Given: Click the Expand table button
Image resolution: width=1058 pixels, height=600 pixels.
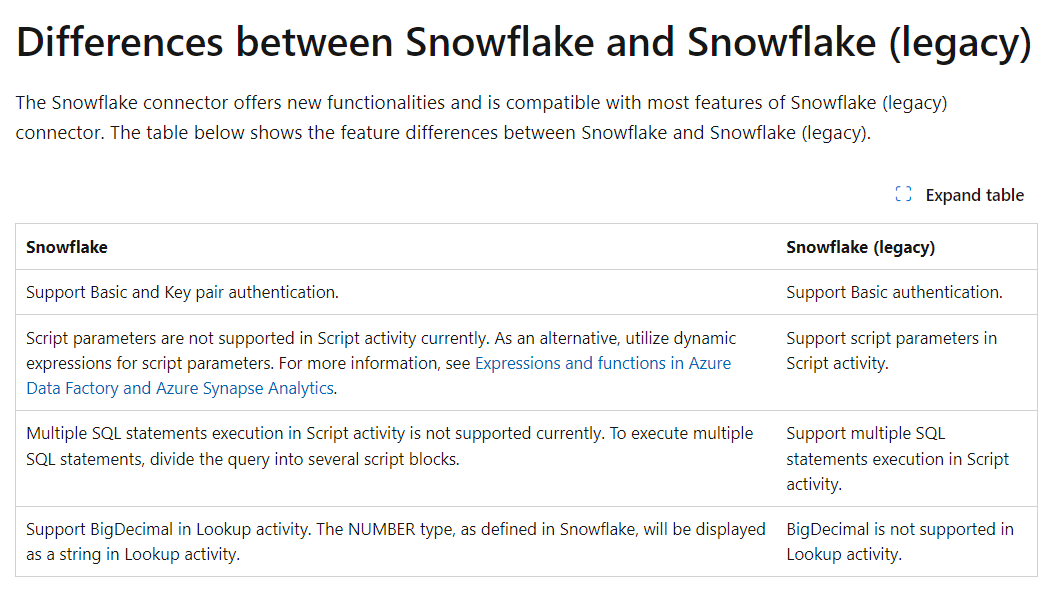Looking at the screenshot, I should (x=959, y=194).
